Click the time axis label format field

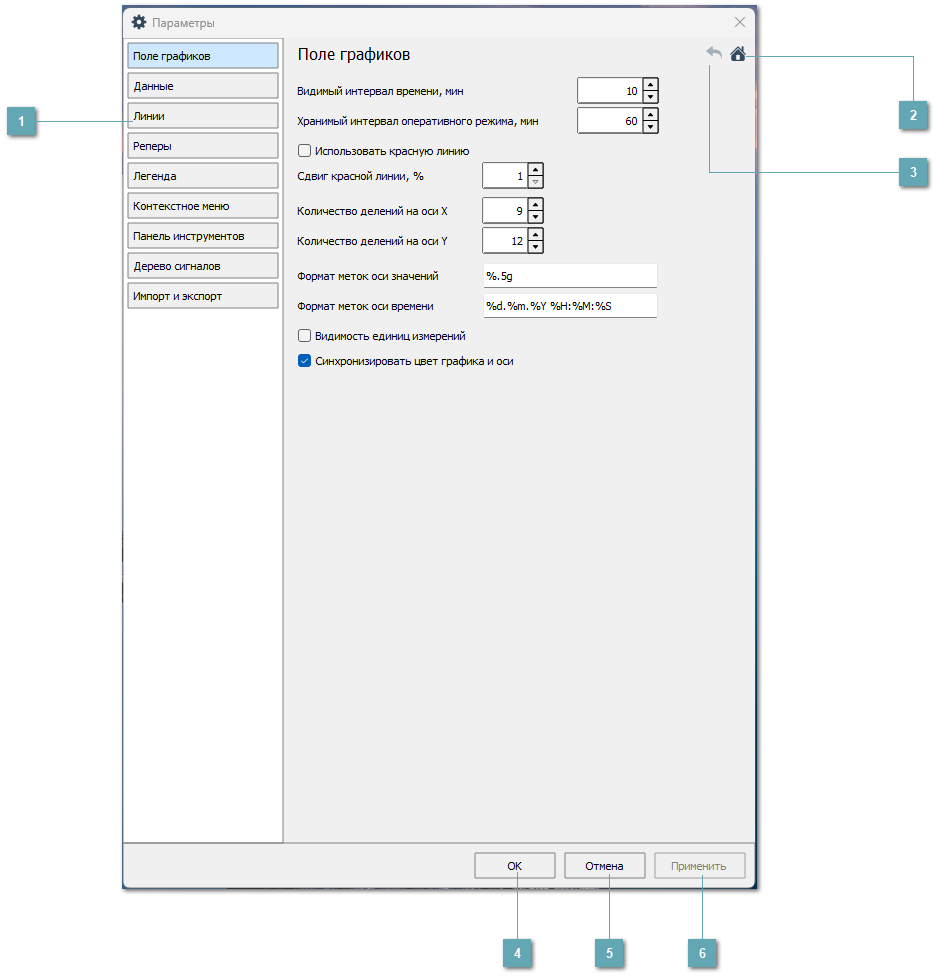[569, 306]
